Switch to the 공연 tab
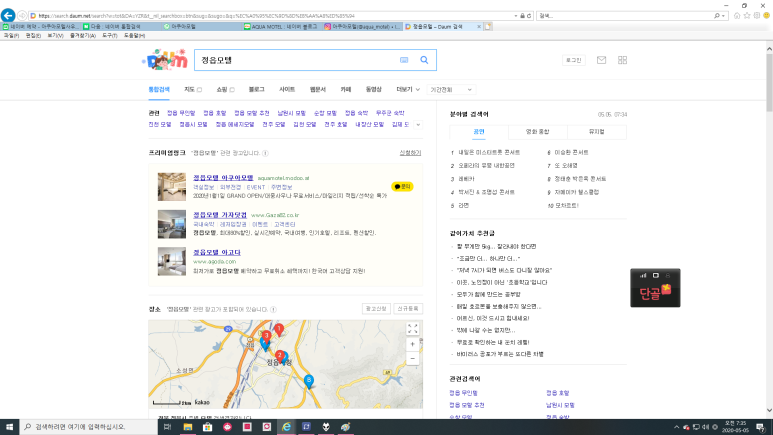Image resolution: width=773 pixels, height=435 pixels. coord(479,132)
